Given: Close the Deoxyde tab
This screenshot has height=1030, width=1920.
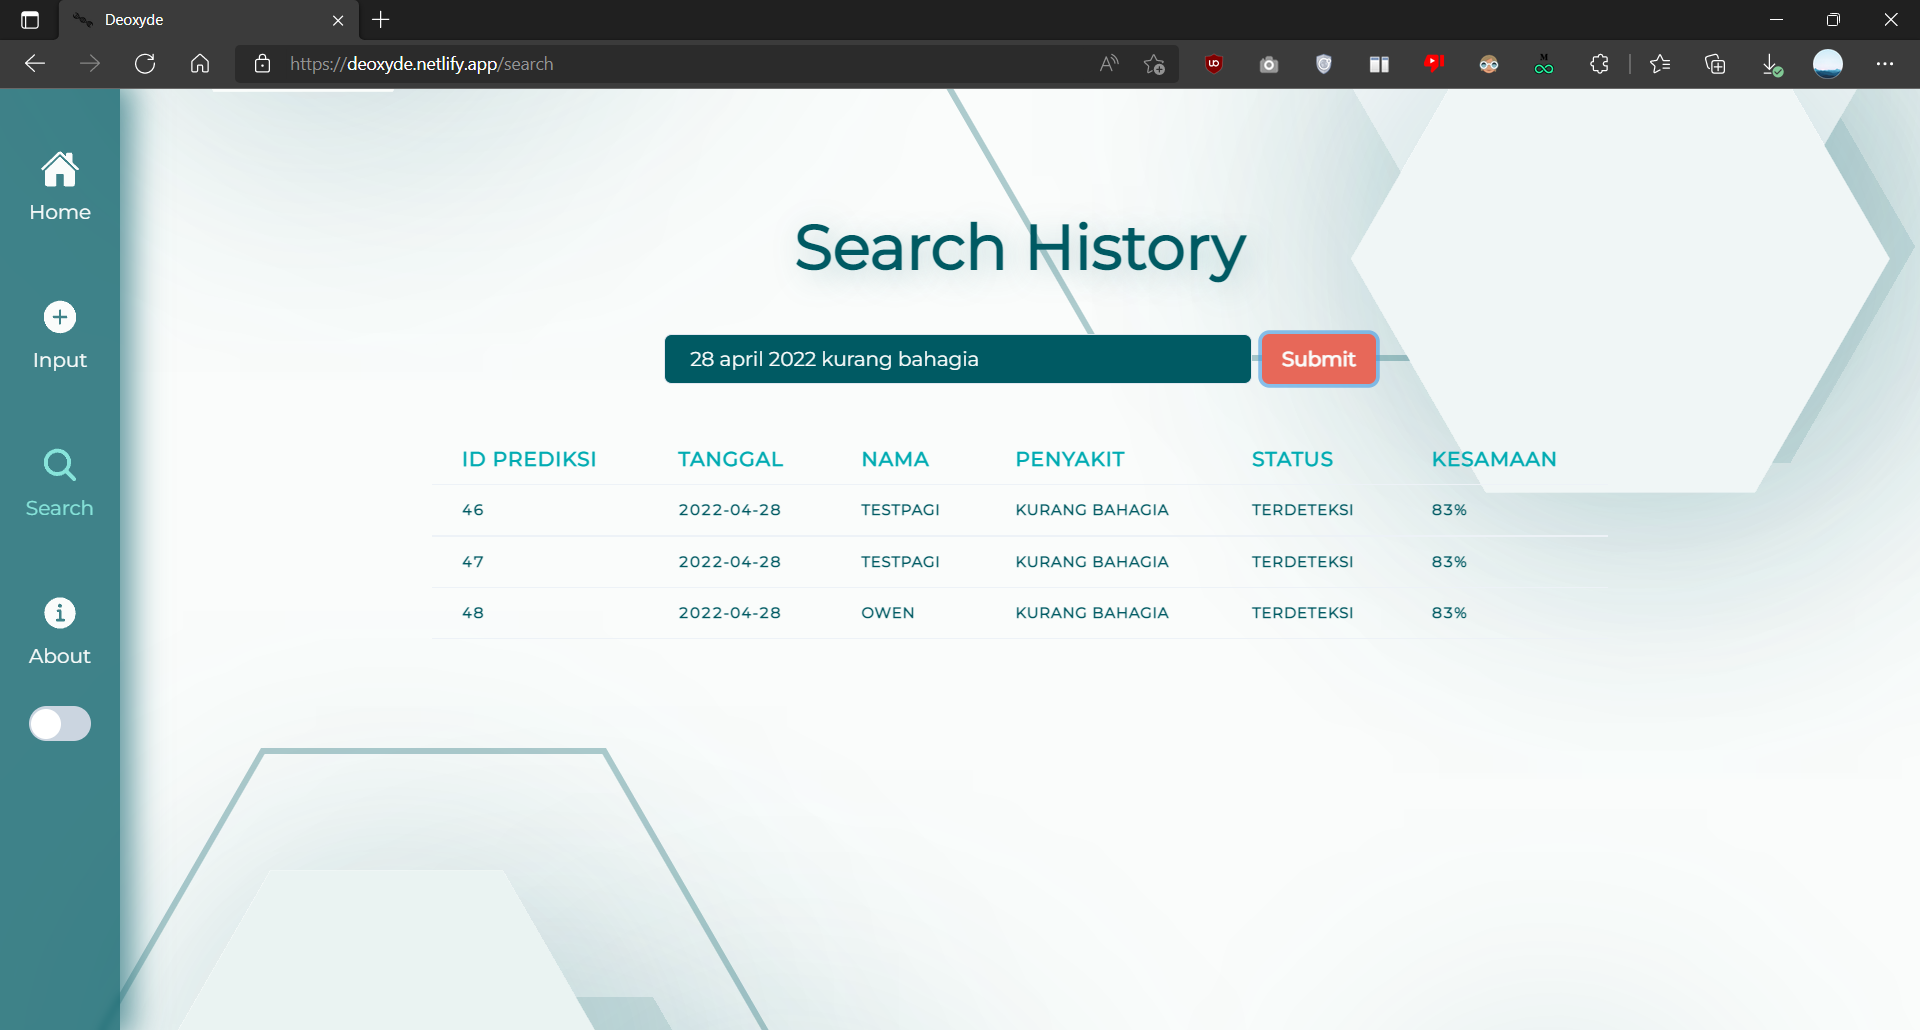Looking at the screenshot, I should [338, 20].
